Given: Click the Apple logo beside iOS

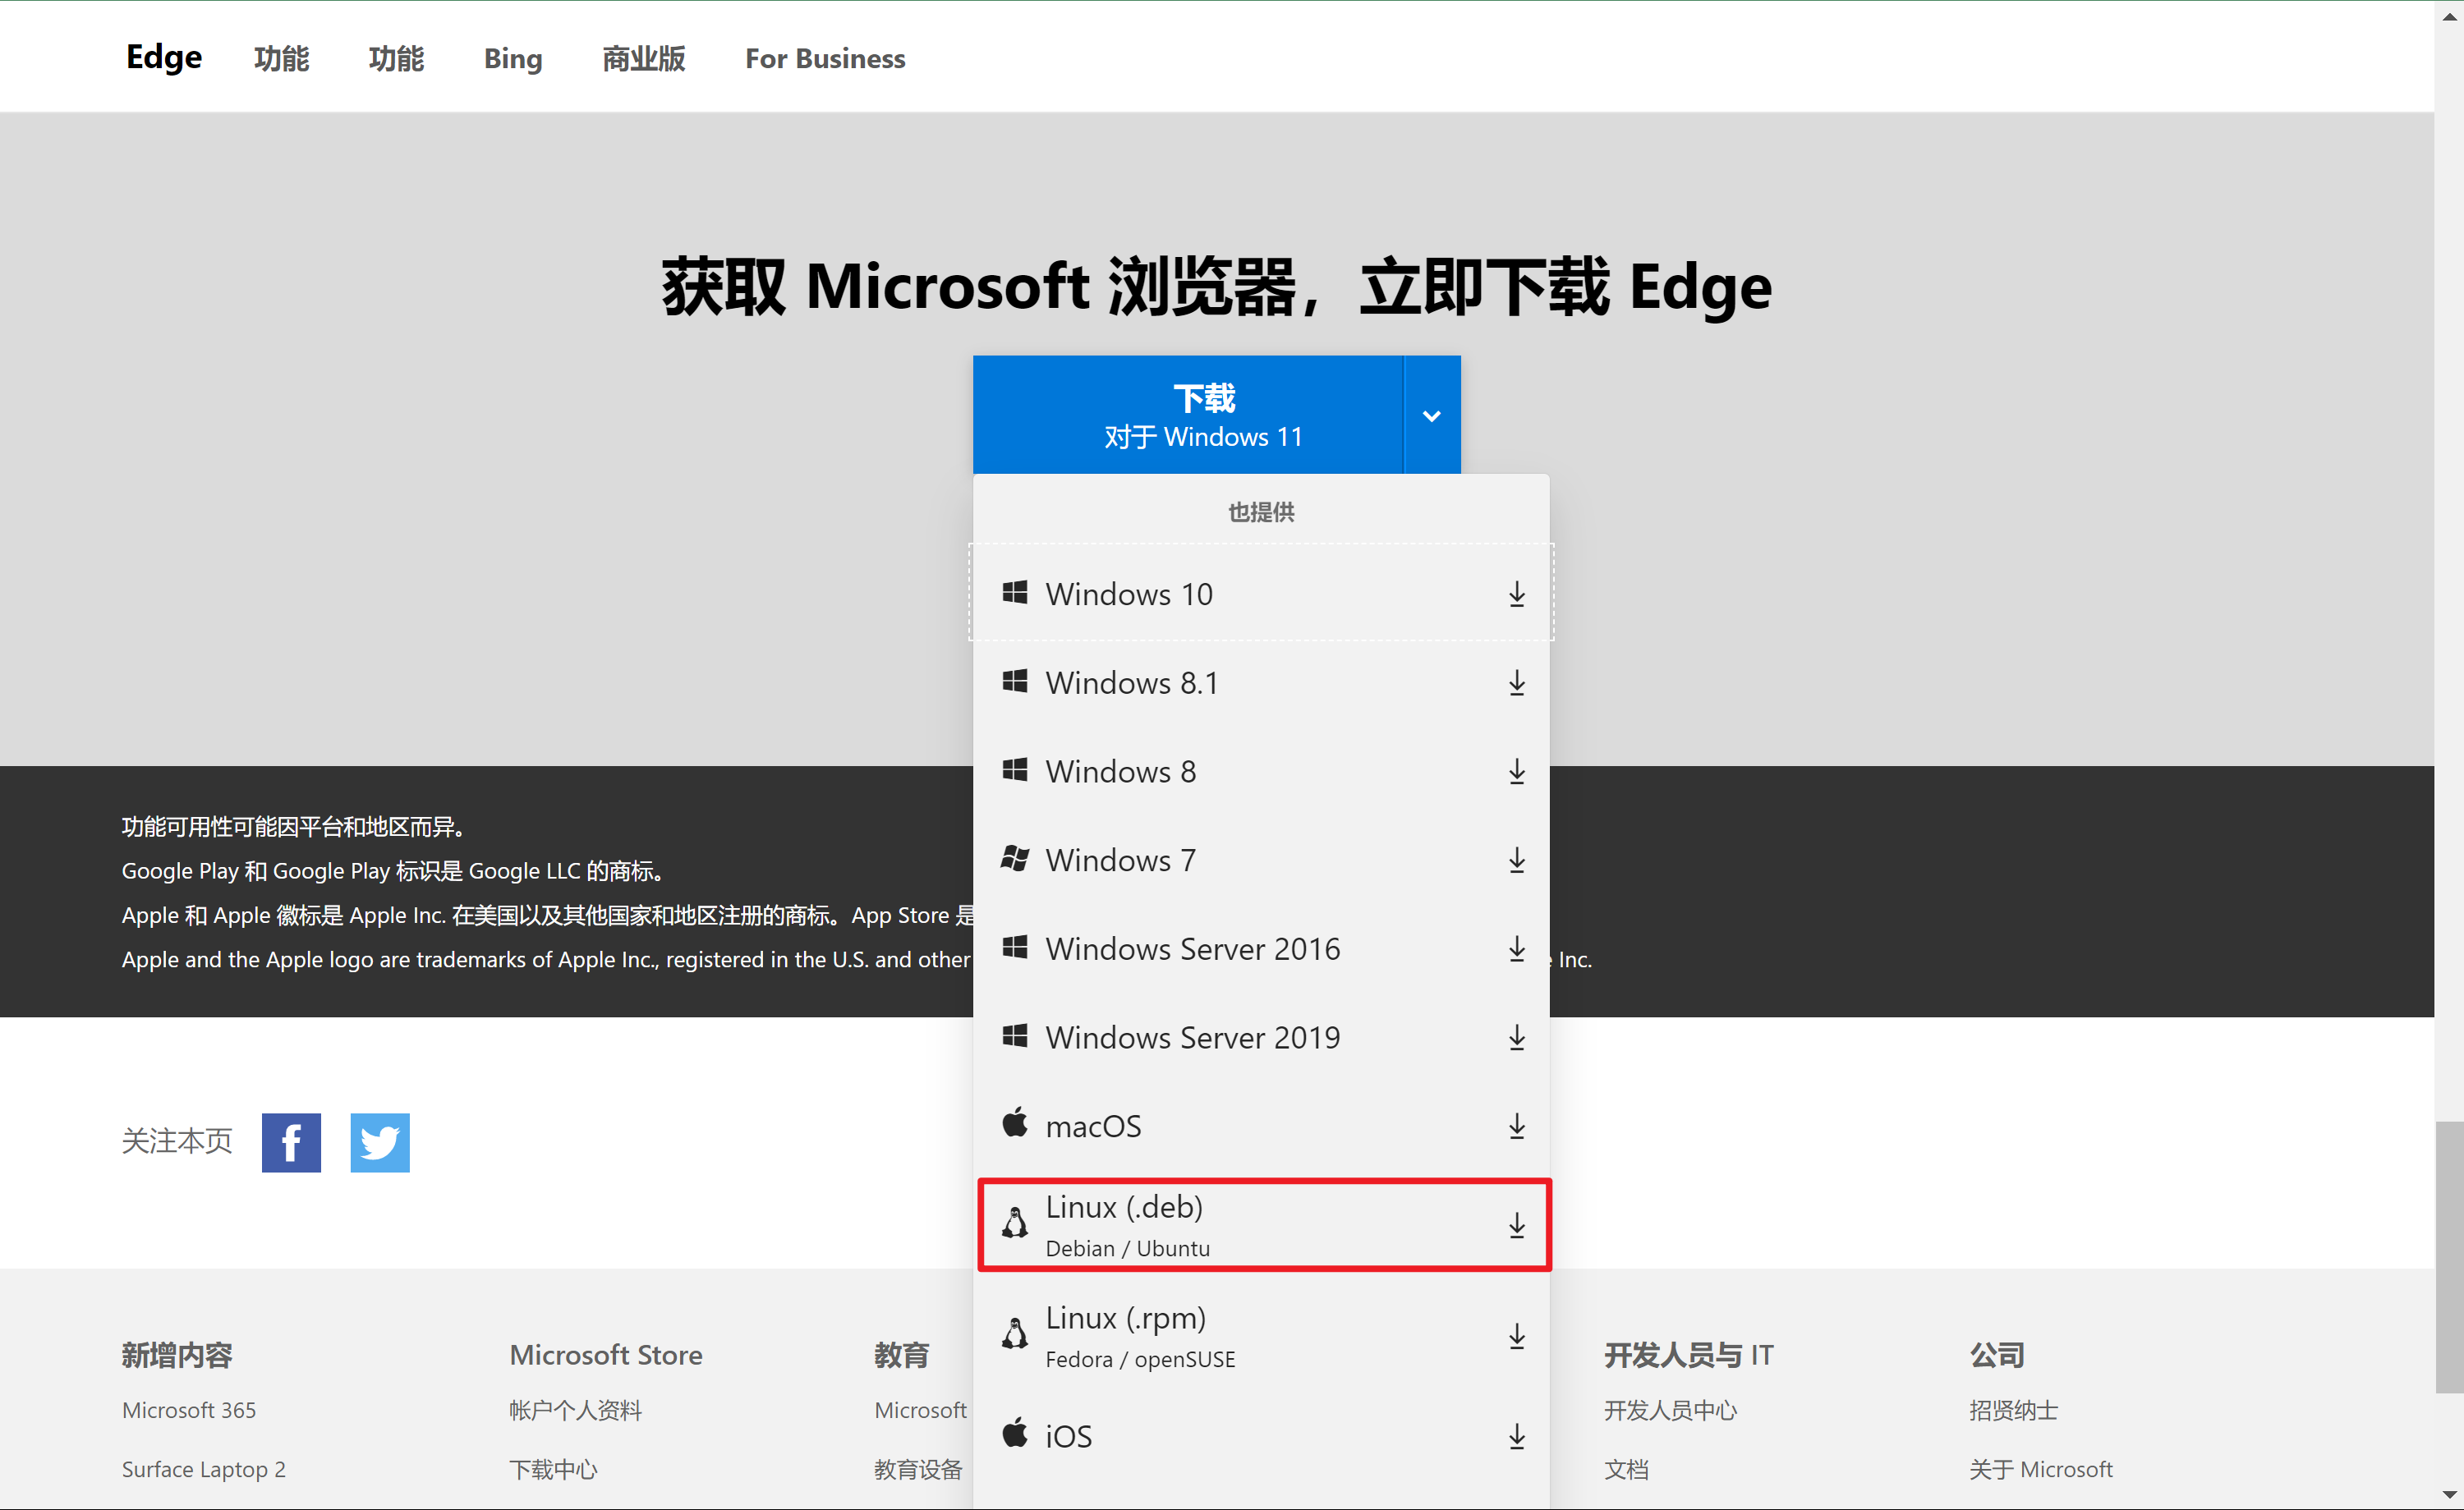Looking at the screenshot, I should (x=1015, y=1434).
